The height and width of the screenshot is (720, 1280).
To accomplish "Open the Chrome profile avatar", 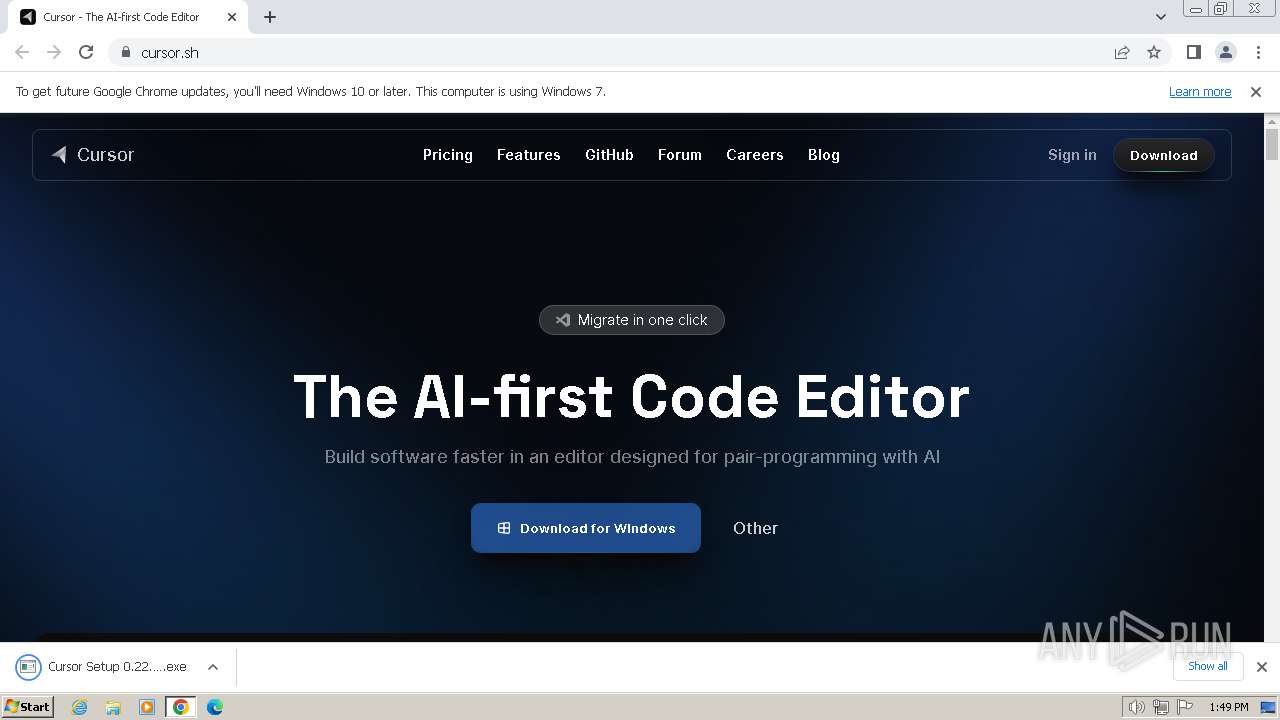I will coord(1226,52).
